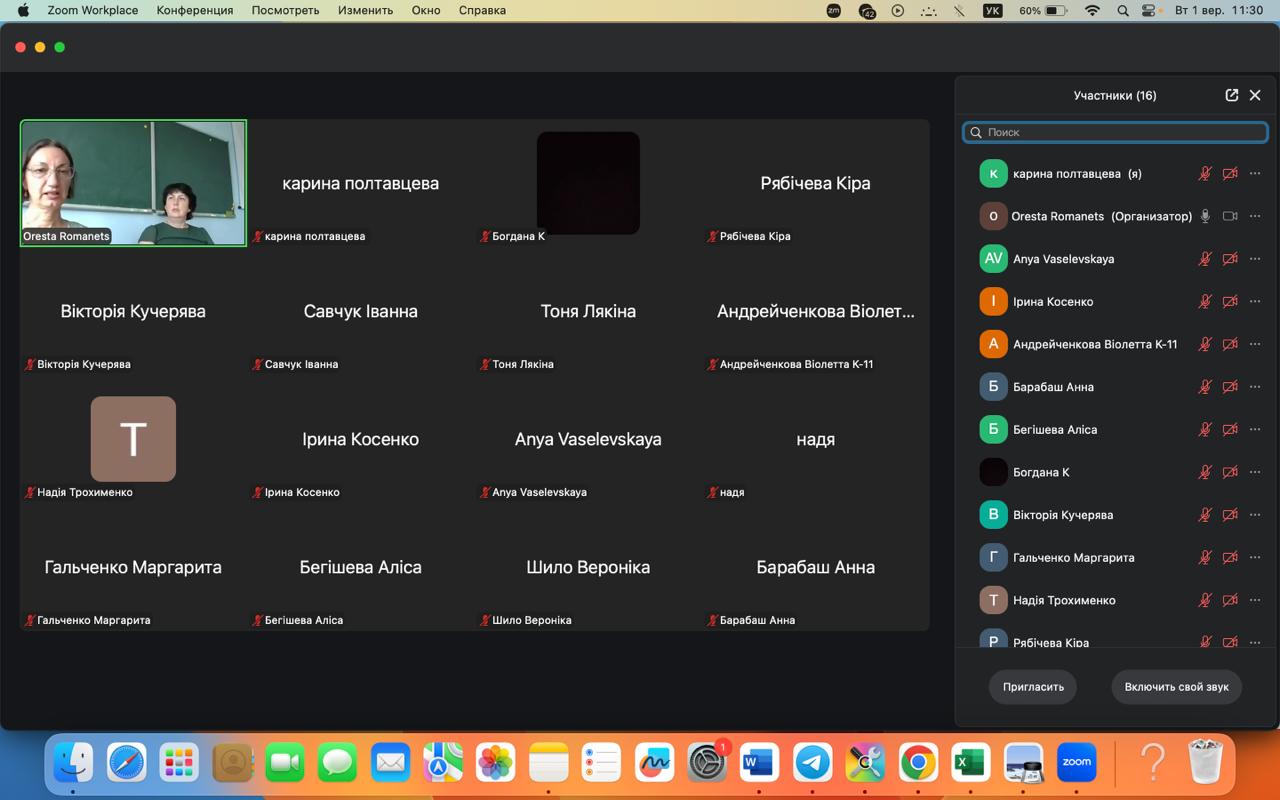Toggle microphone icon for Oresta Romanets
The width and height of the screenshot is (1280, 800).
tap(1205, 216)
